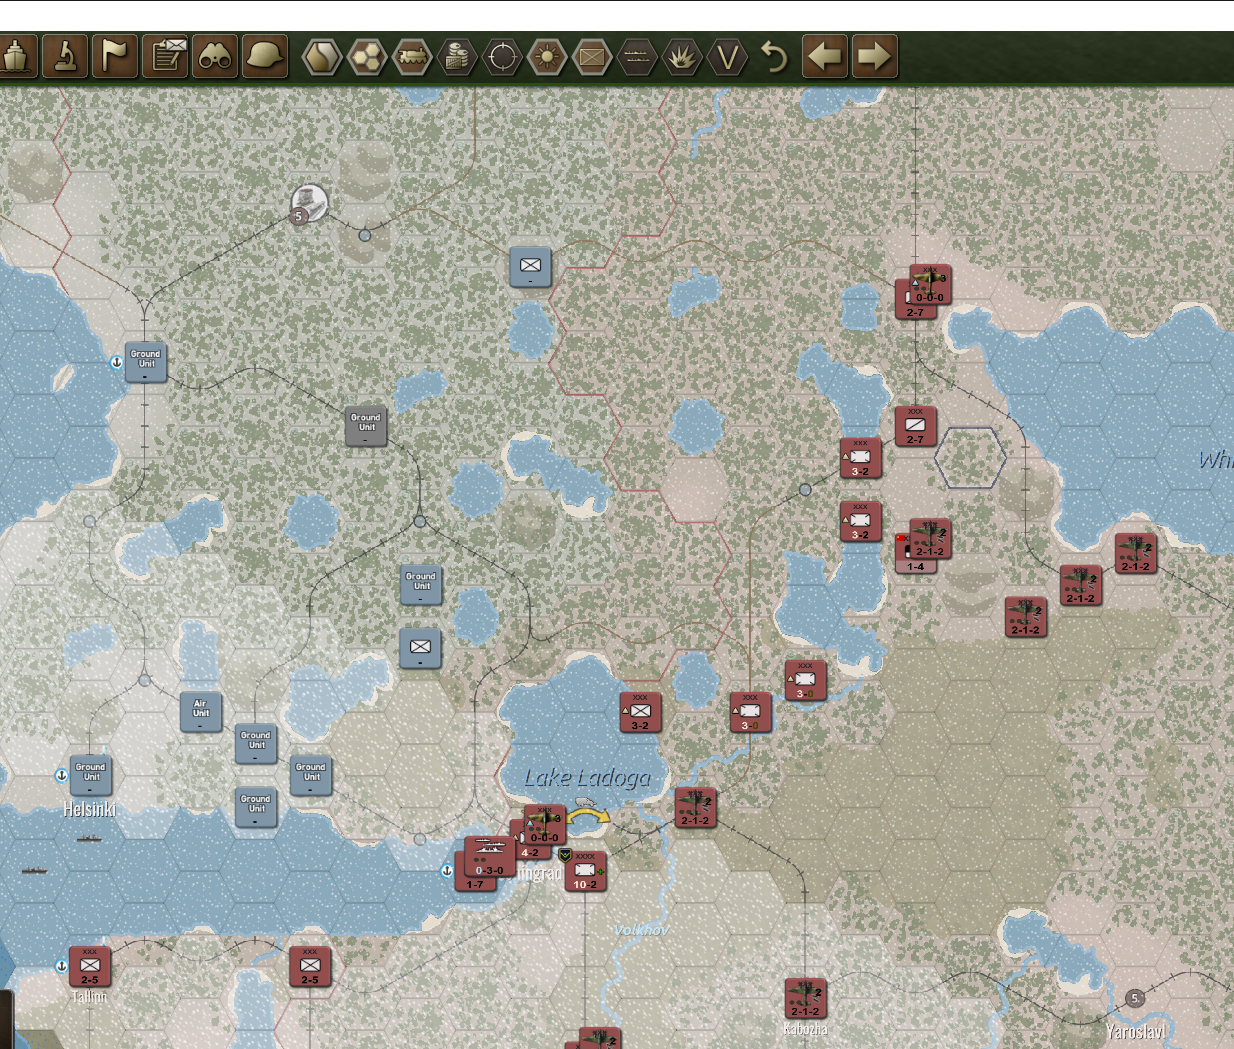This screenshot has height=1049, width=1234.
Task: Select the 3-2 counter on Lake Ladoga
Action: coord(640,712)
